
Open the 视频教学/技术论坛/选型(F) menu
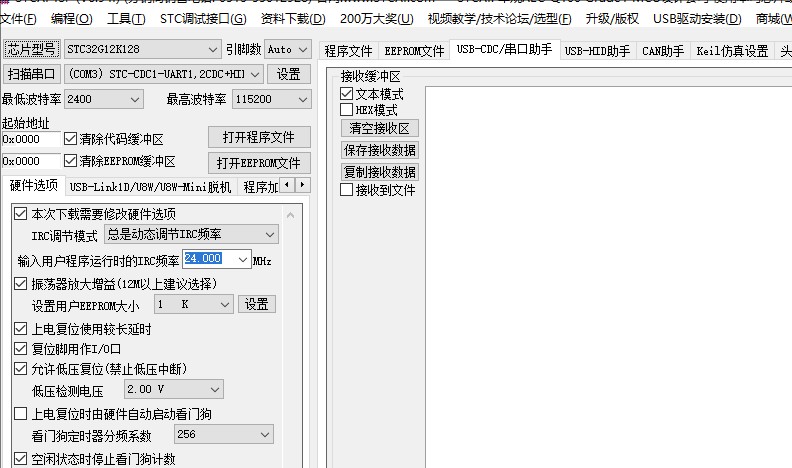[x=500, y=19]
